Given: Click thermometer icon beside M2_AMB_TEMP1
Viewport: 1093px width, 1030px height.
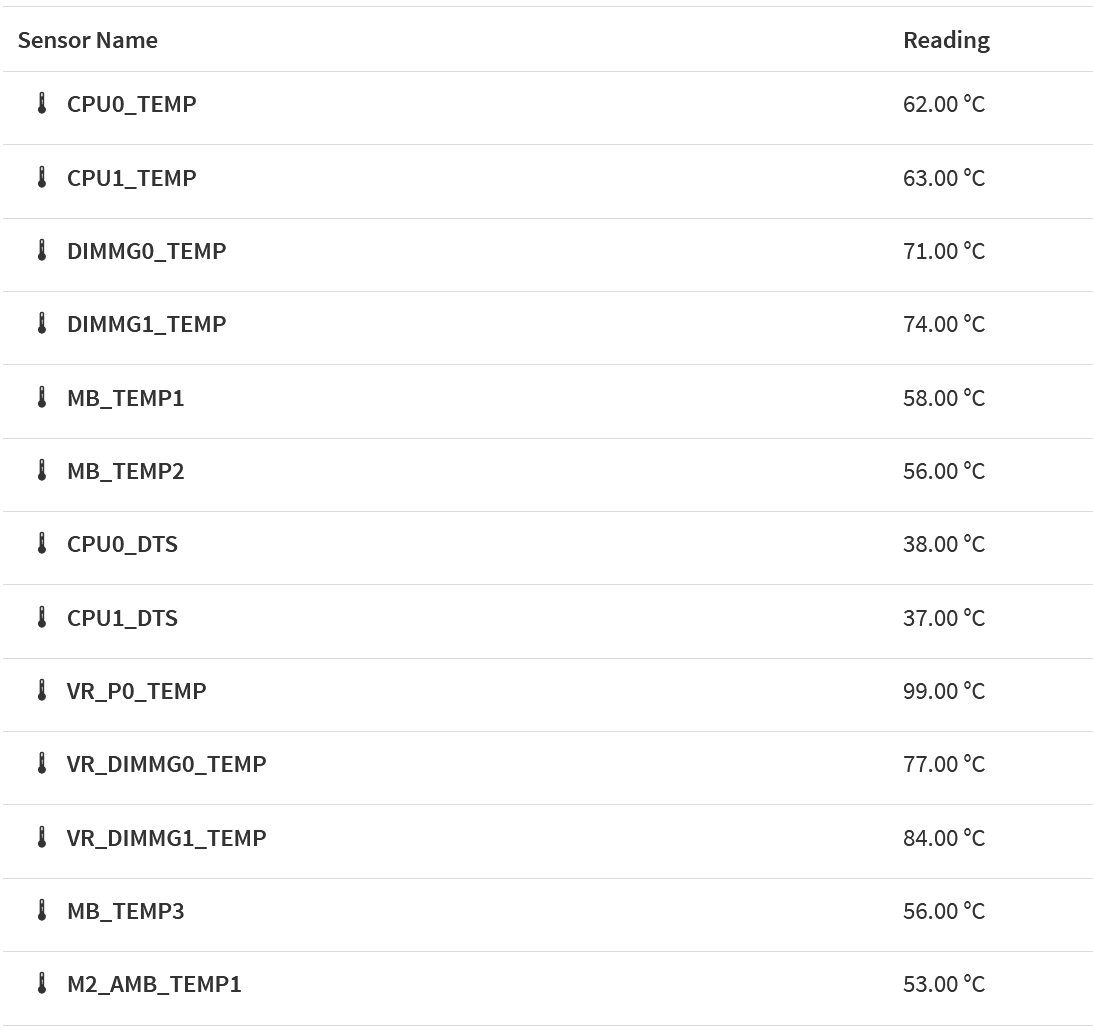Looking at the screenshot, I should 42,984.
